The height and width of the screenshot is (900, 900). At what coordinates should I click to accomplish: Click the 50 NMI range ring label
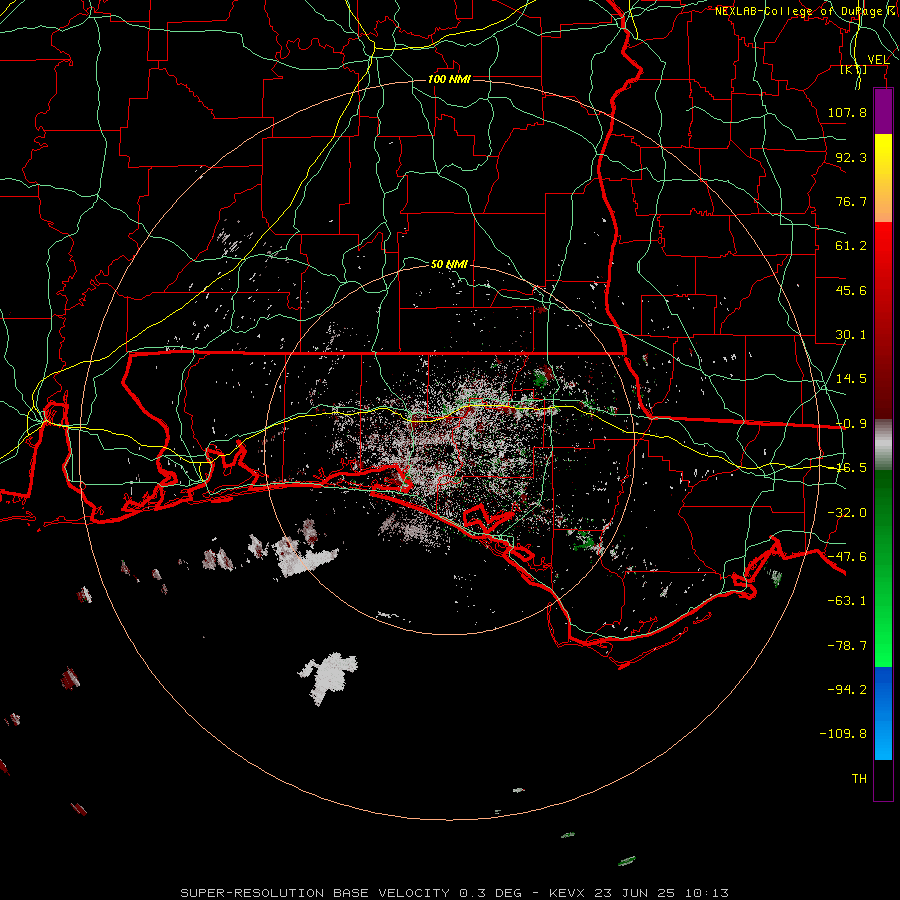click(x=449, y=264)
